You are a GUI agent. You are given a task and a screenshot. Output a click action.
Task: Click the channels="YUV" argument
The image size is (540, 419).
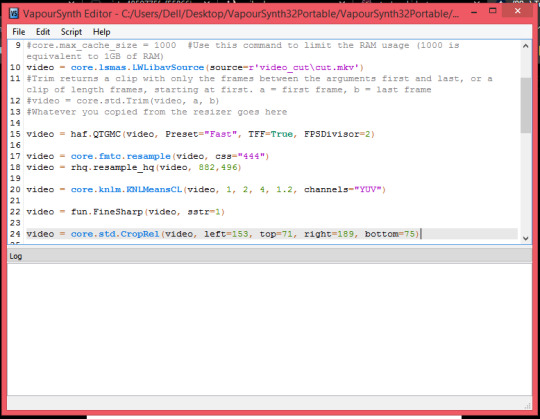pos(342,190)
